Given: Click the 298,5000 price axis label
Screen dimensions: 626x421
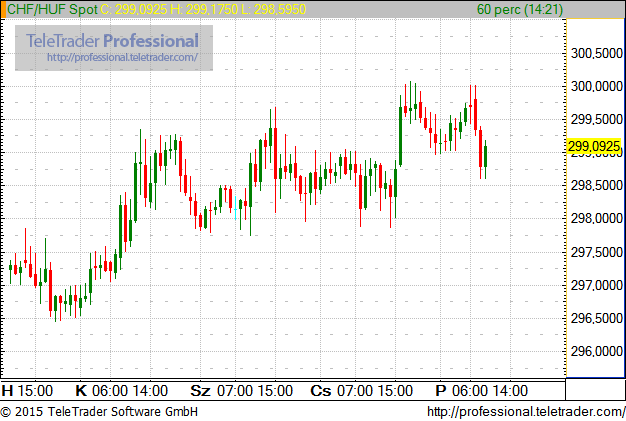Looking at the screenshot, I should coord(596,185).
